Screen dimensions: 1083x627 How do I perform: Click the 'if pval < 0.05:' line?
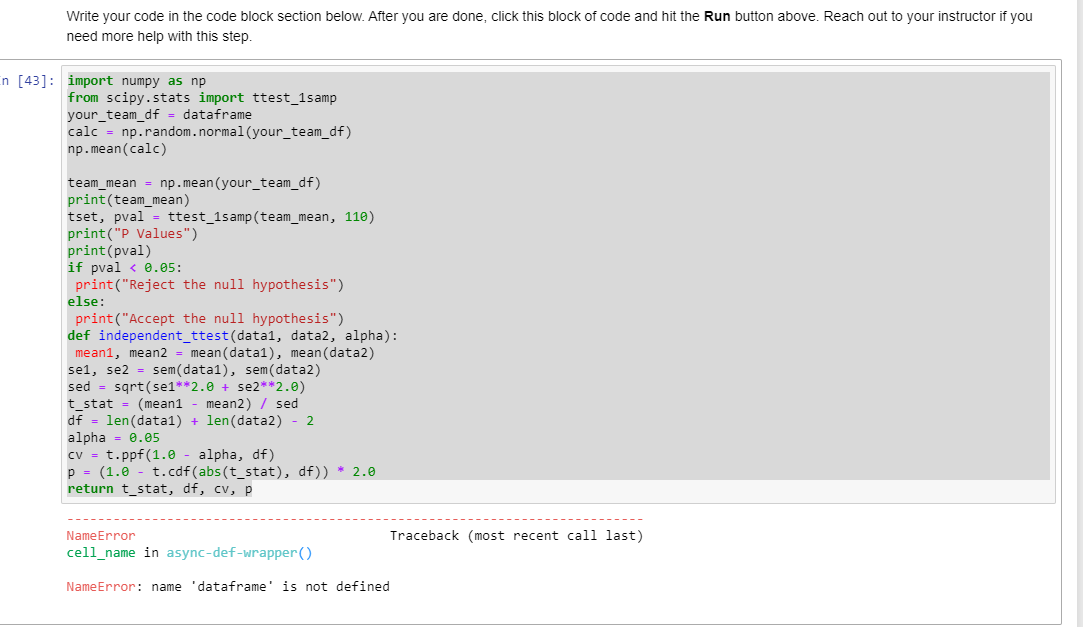(125, 267)
